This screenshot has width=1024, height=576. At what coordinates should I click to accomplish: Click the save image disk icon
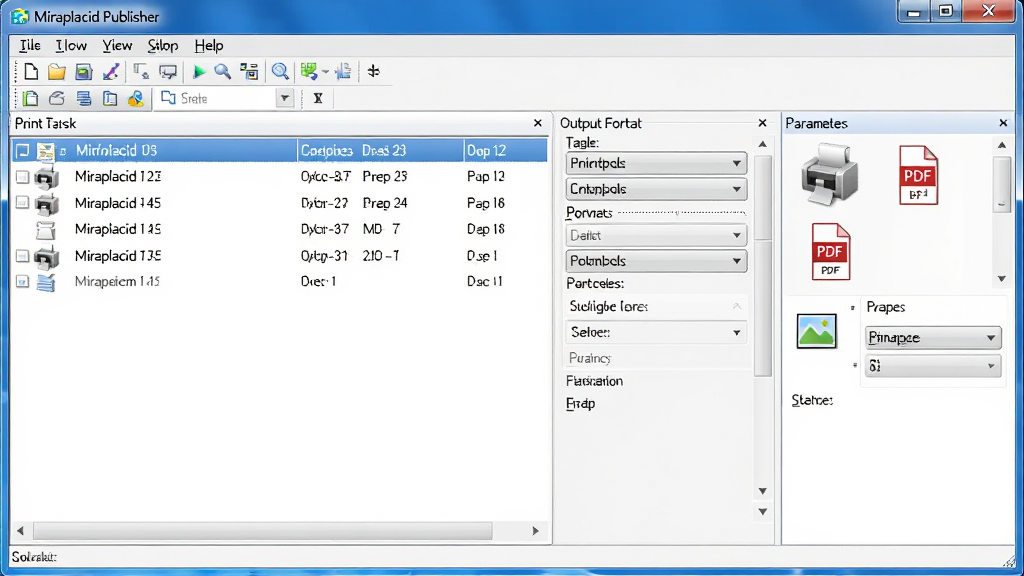(x=84, y=71)
